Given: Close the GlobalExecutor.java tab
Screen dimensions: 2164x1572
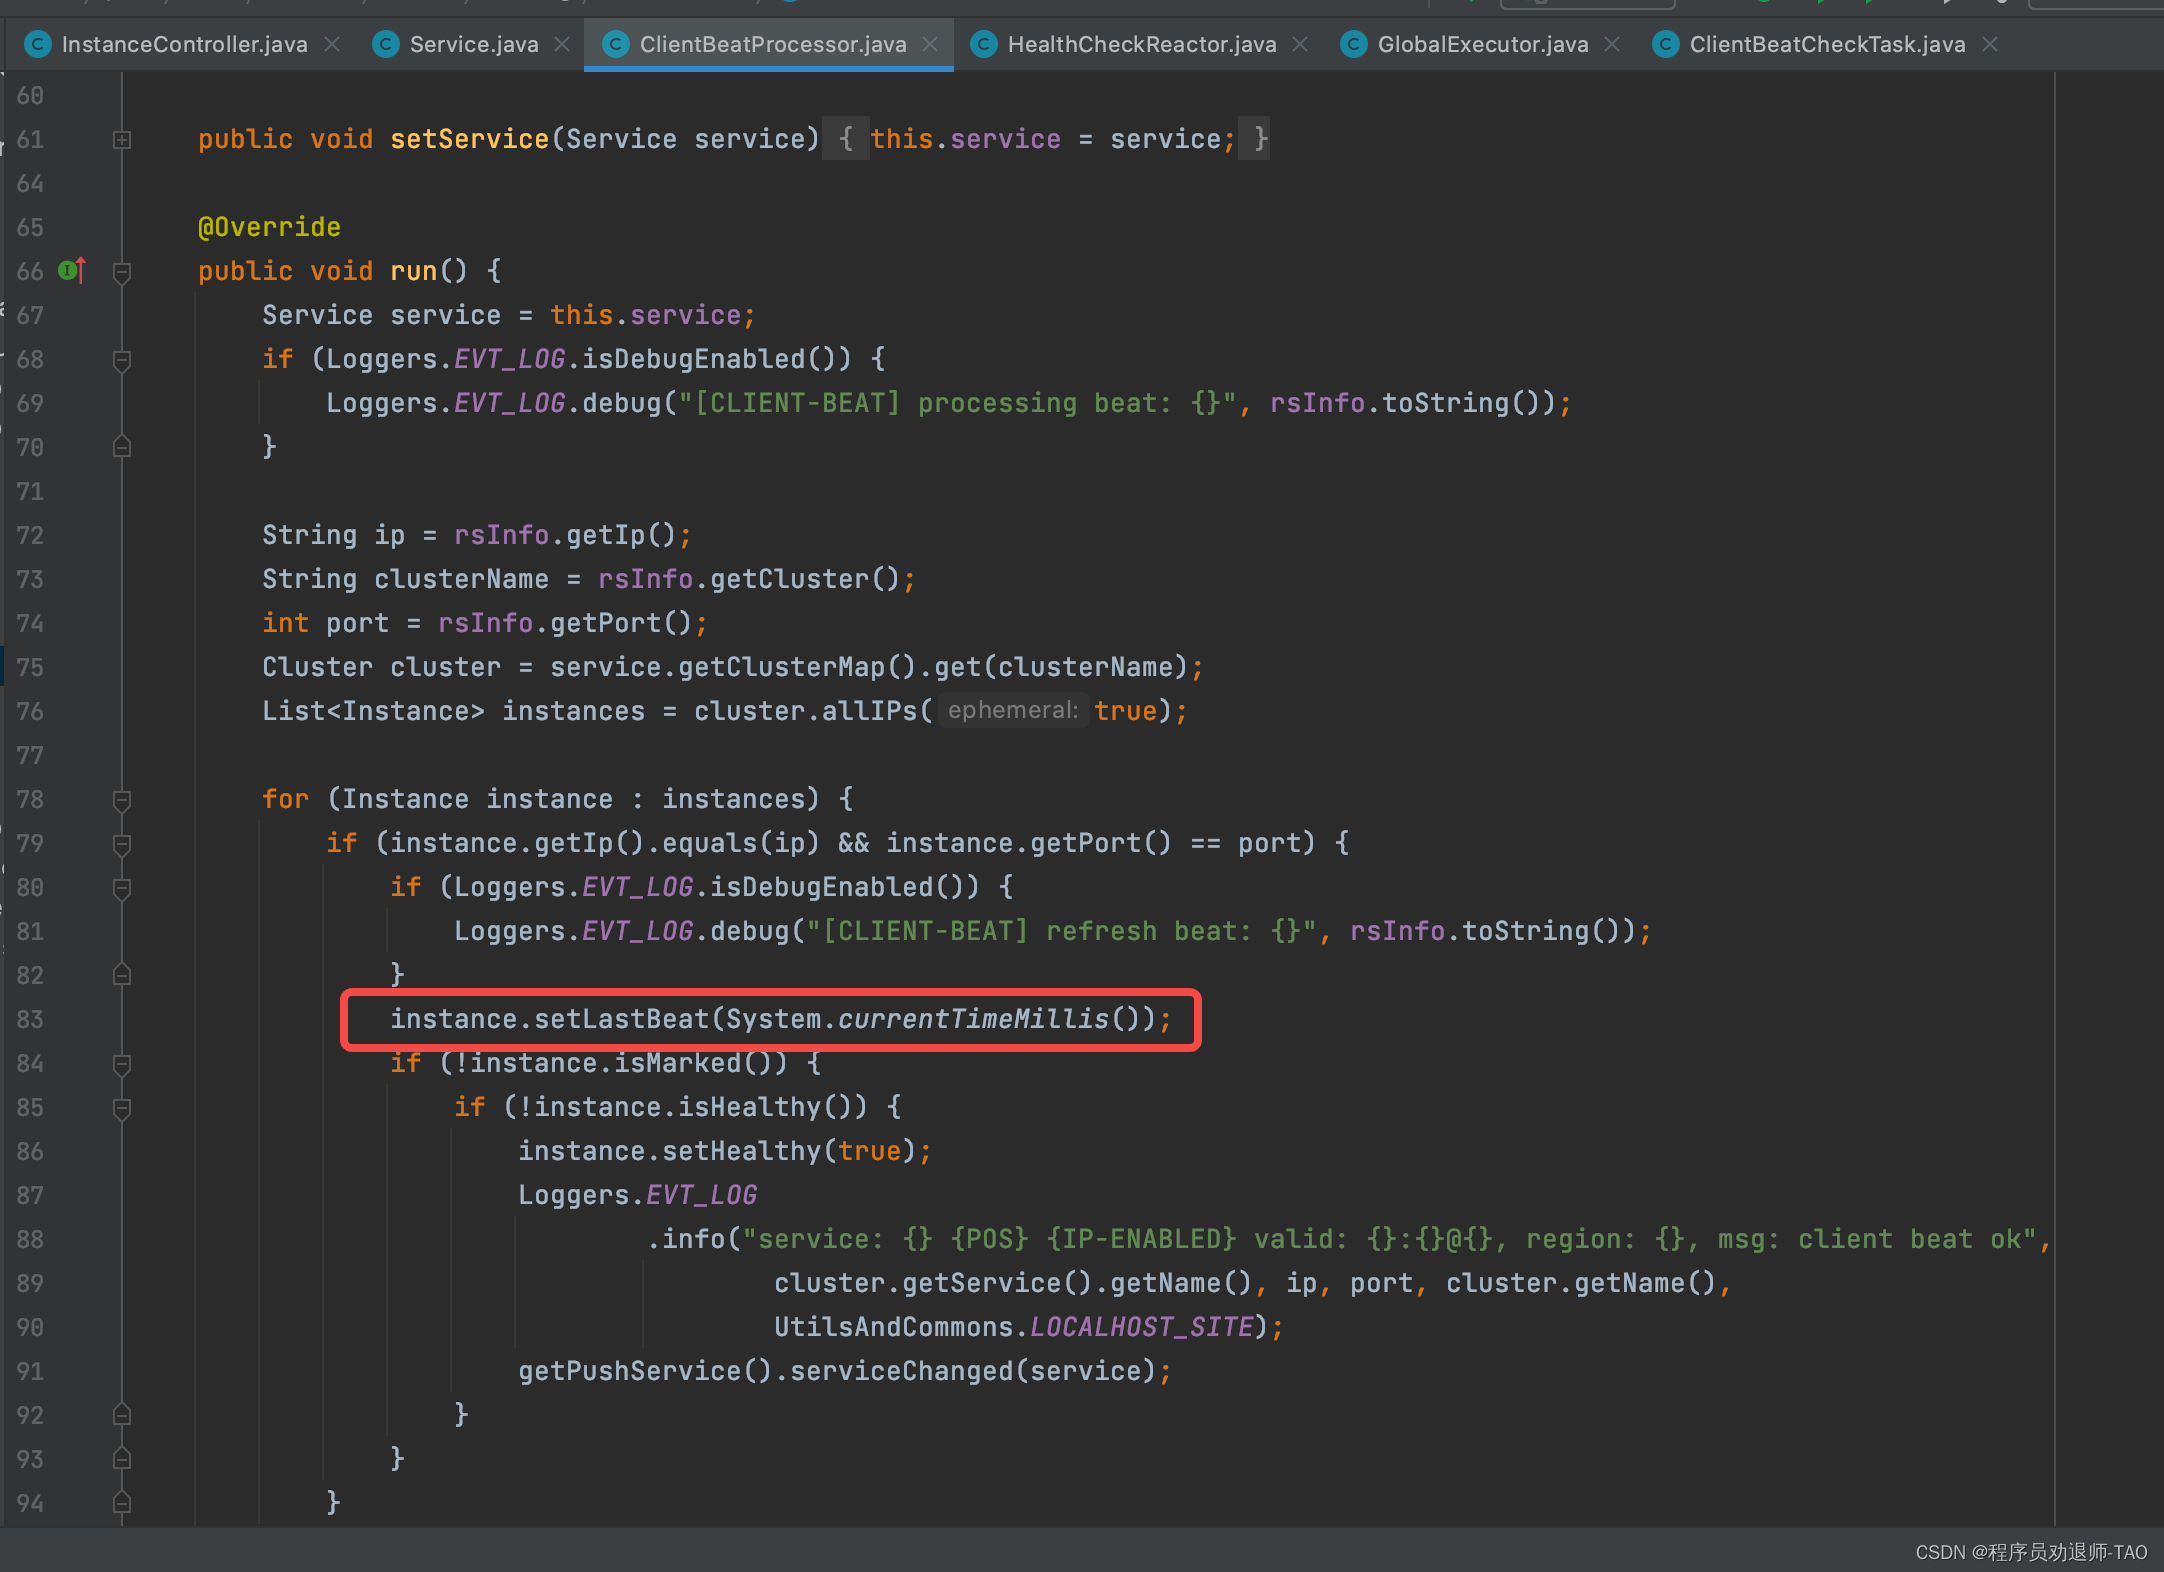Looking at the screenshot, I should tap(1612, 44).
